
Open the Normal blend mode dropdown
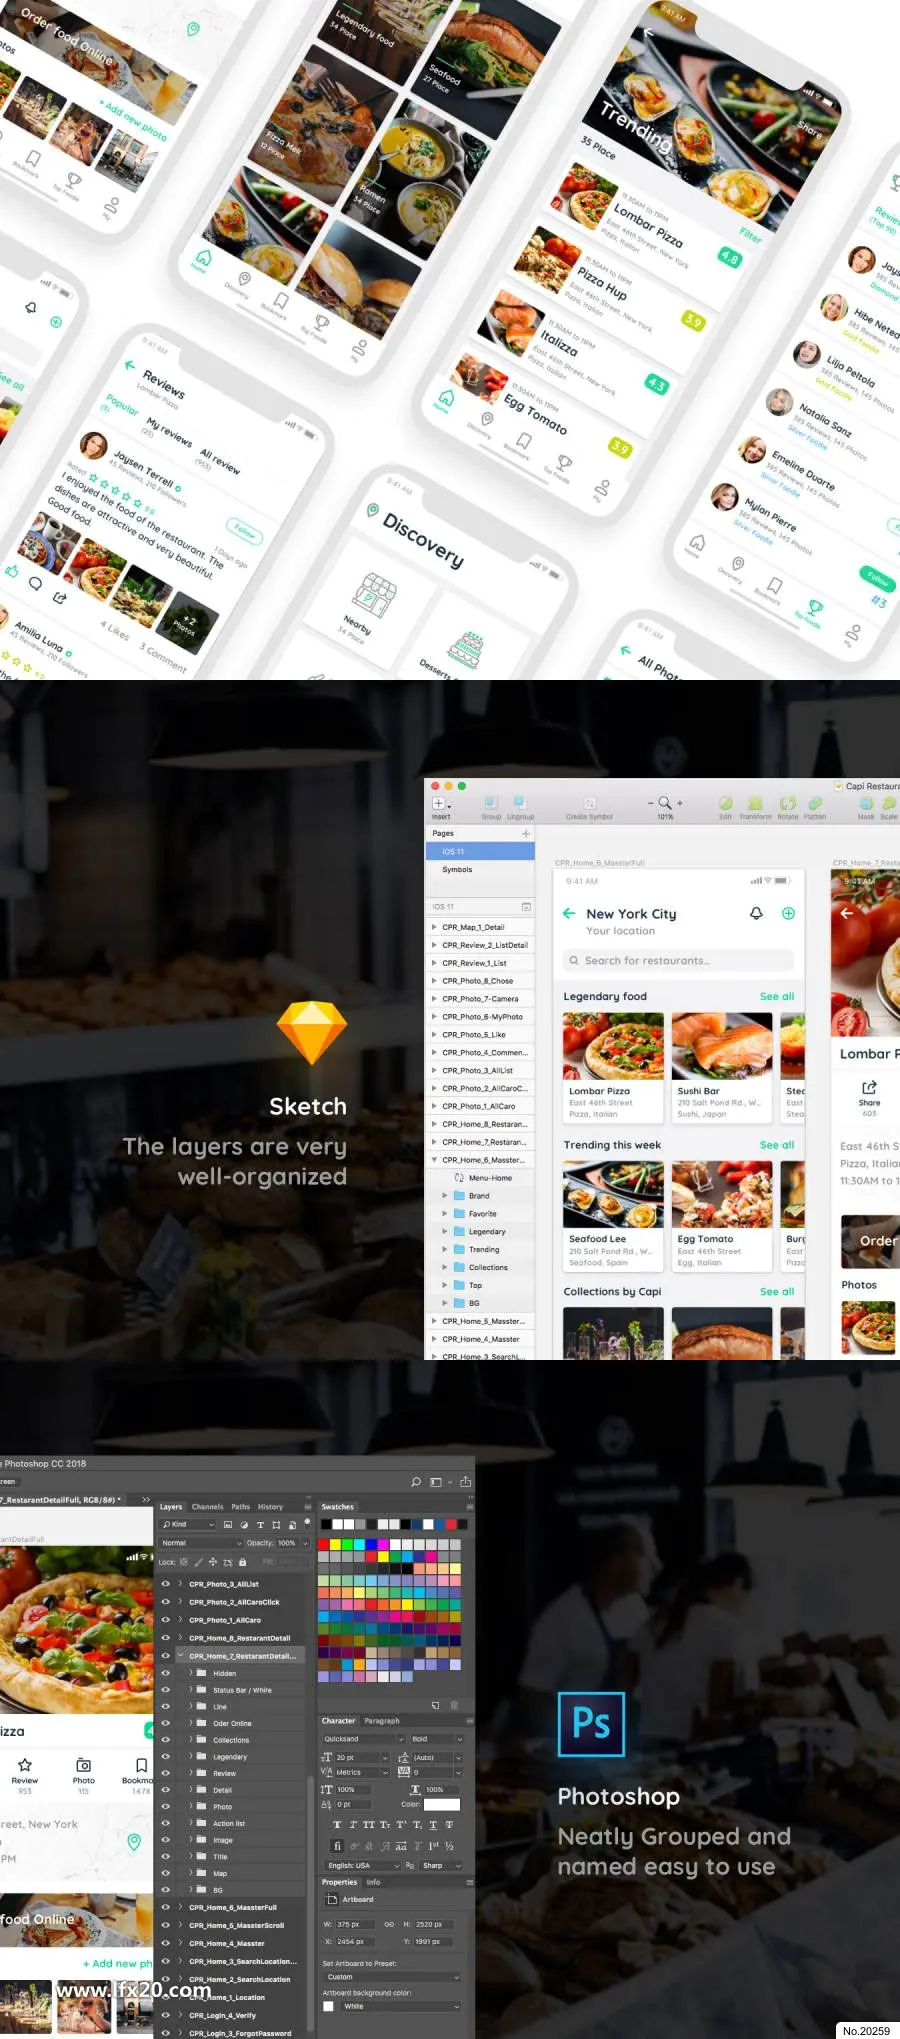click(x=201, y=1543)
